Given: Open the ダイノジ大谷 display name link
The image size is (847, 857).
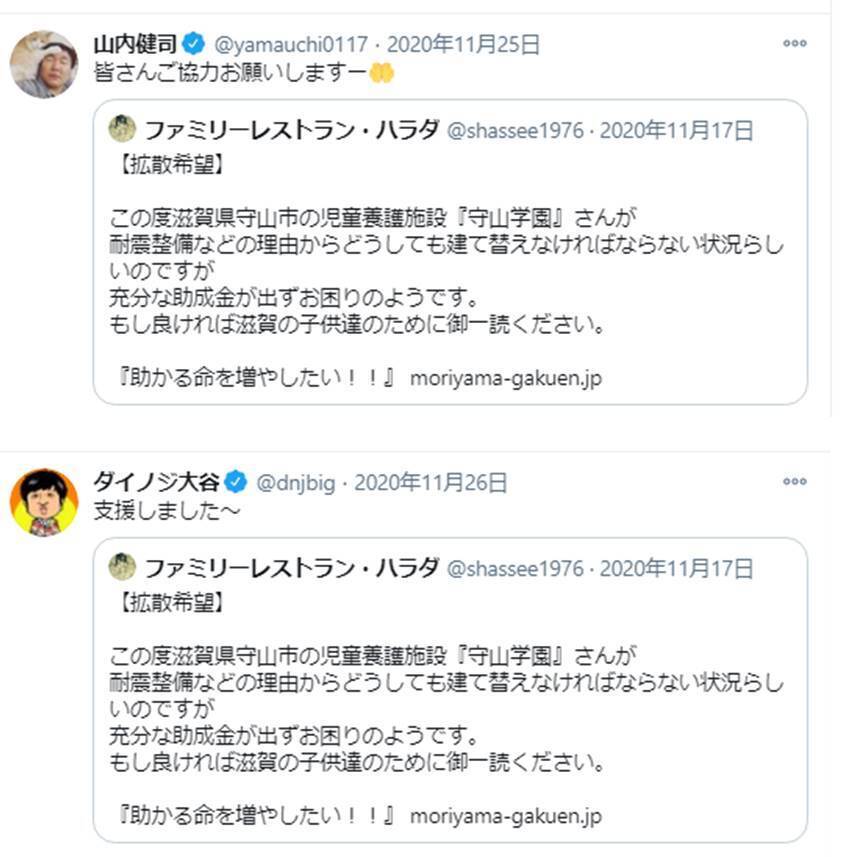Looking at the screenshot, I should pos(156,483).
